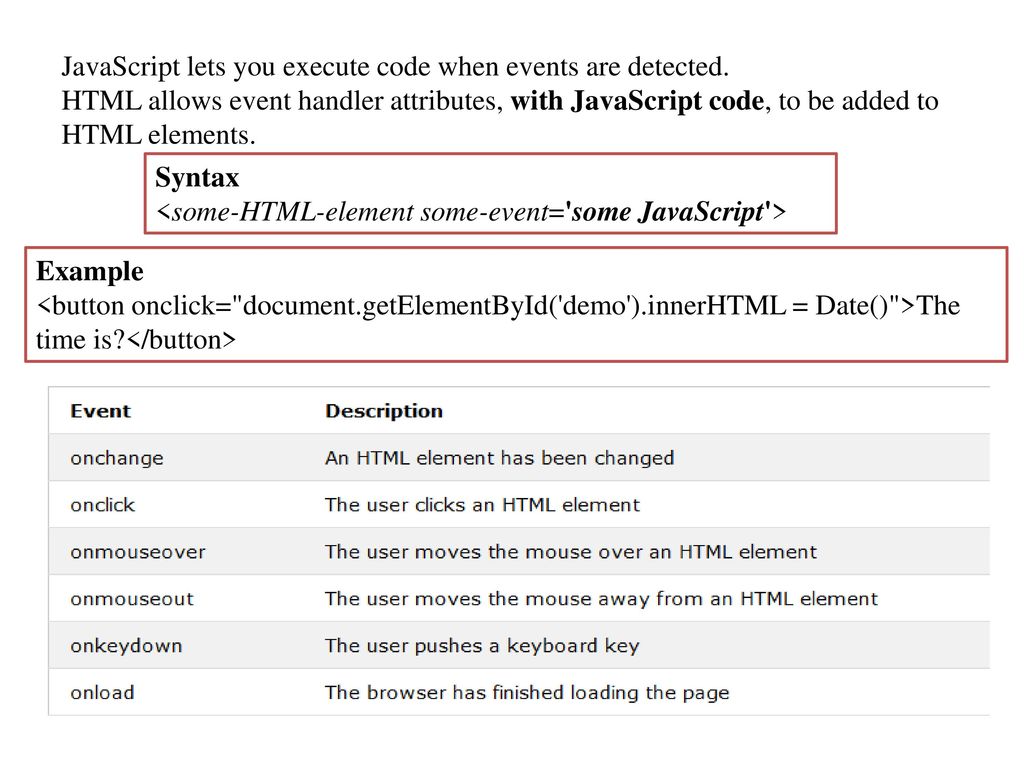The width and height of the screenshot is (1024, 768).
Task: Click 'The user pushes a keyboard key'
Action: pos(482,646)
